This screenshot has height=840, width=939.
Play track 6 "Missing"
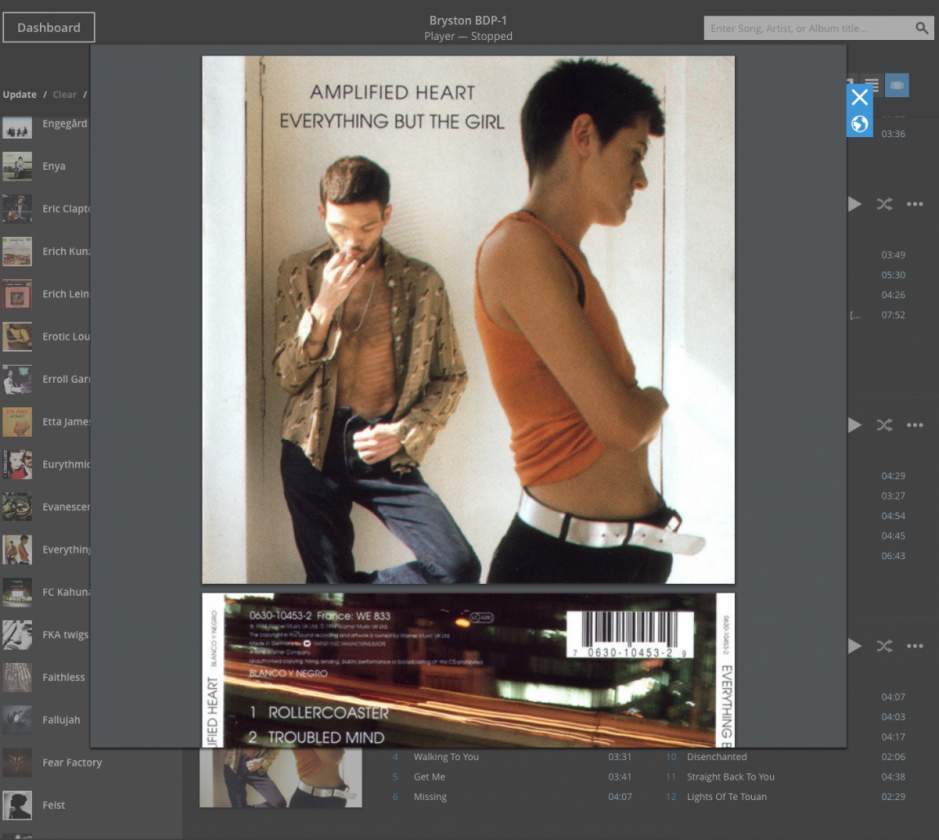point(430,797)
